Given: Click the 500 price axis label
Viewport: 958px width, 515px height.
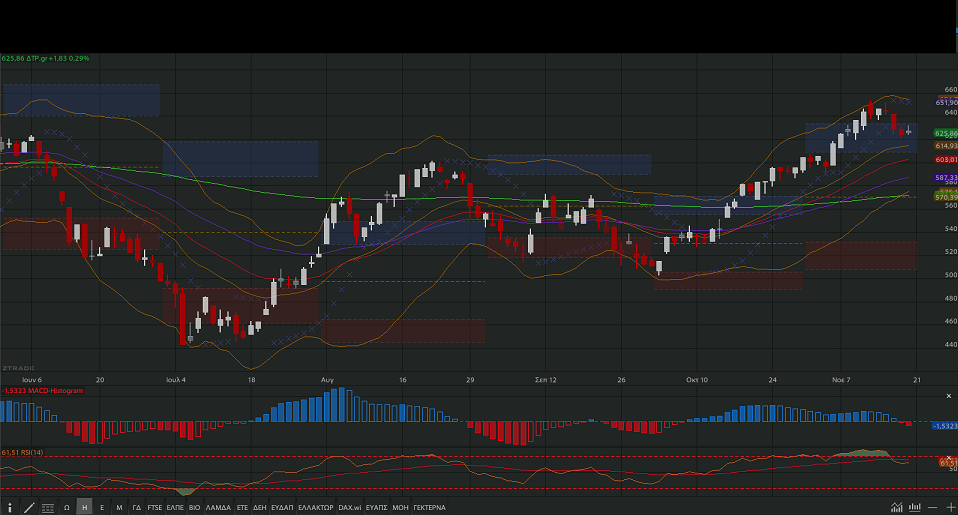Looking at the screenshot, I should tap(951, 275).
